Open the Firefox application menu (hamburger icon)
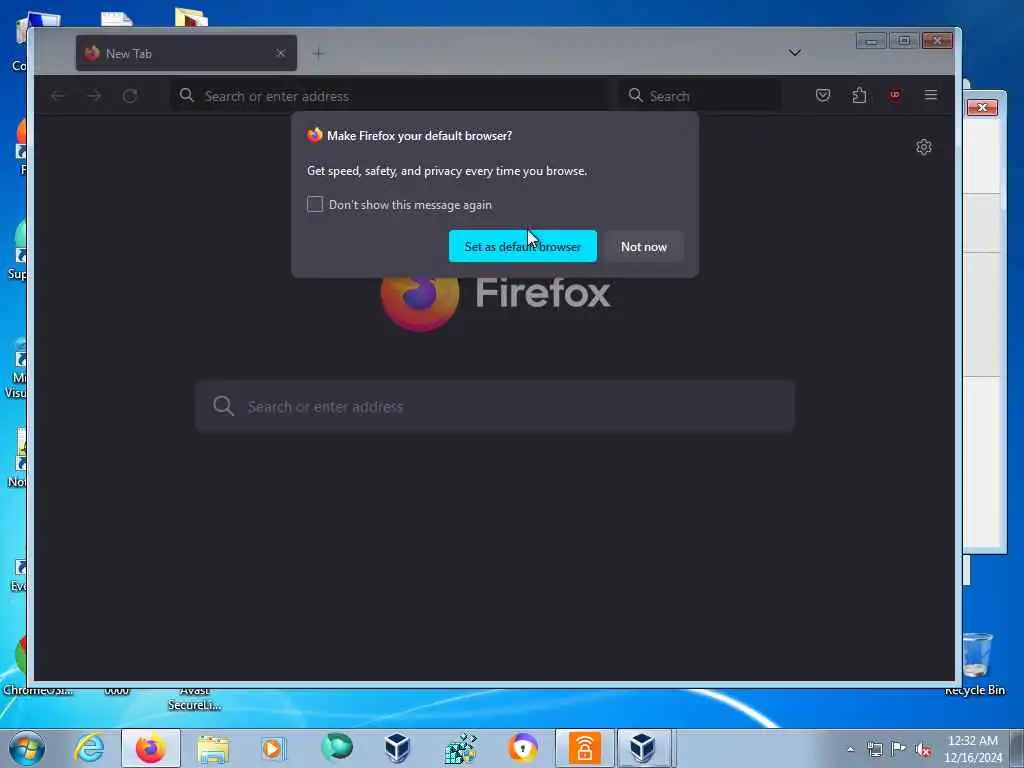1024x768 pixels. (931, 95)
